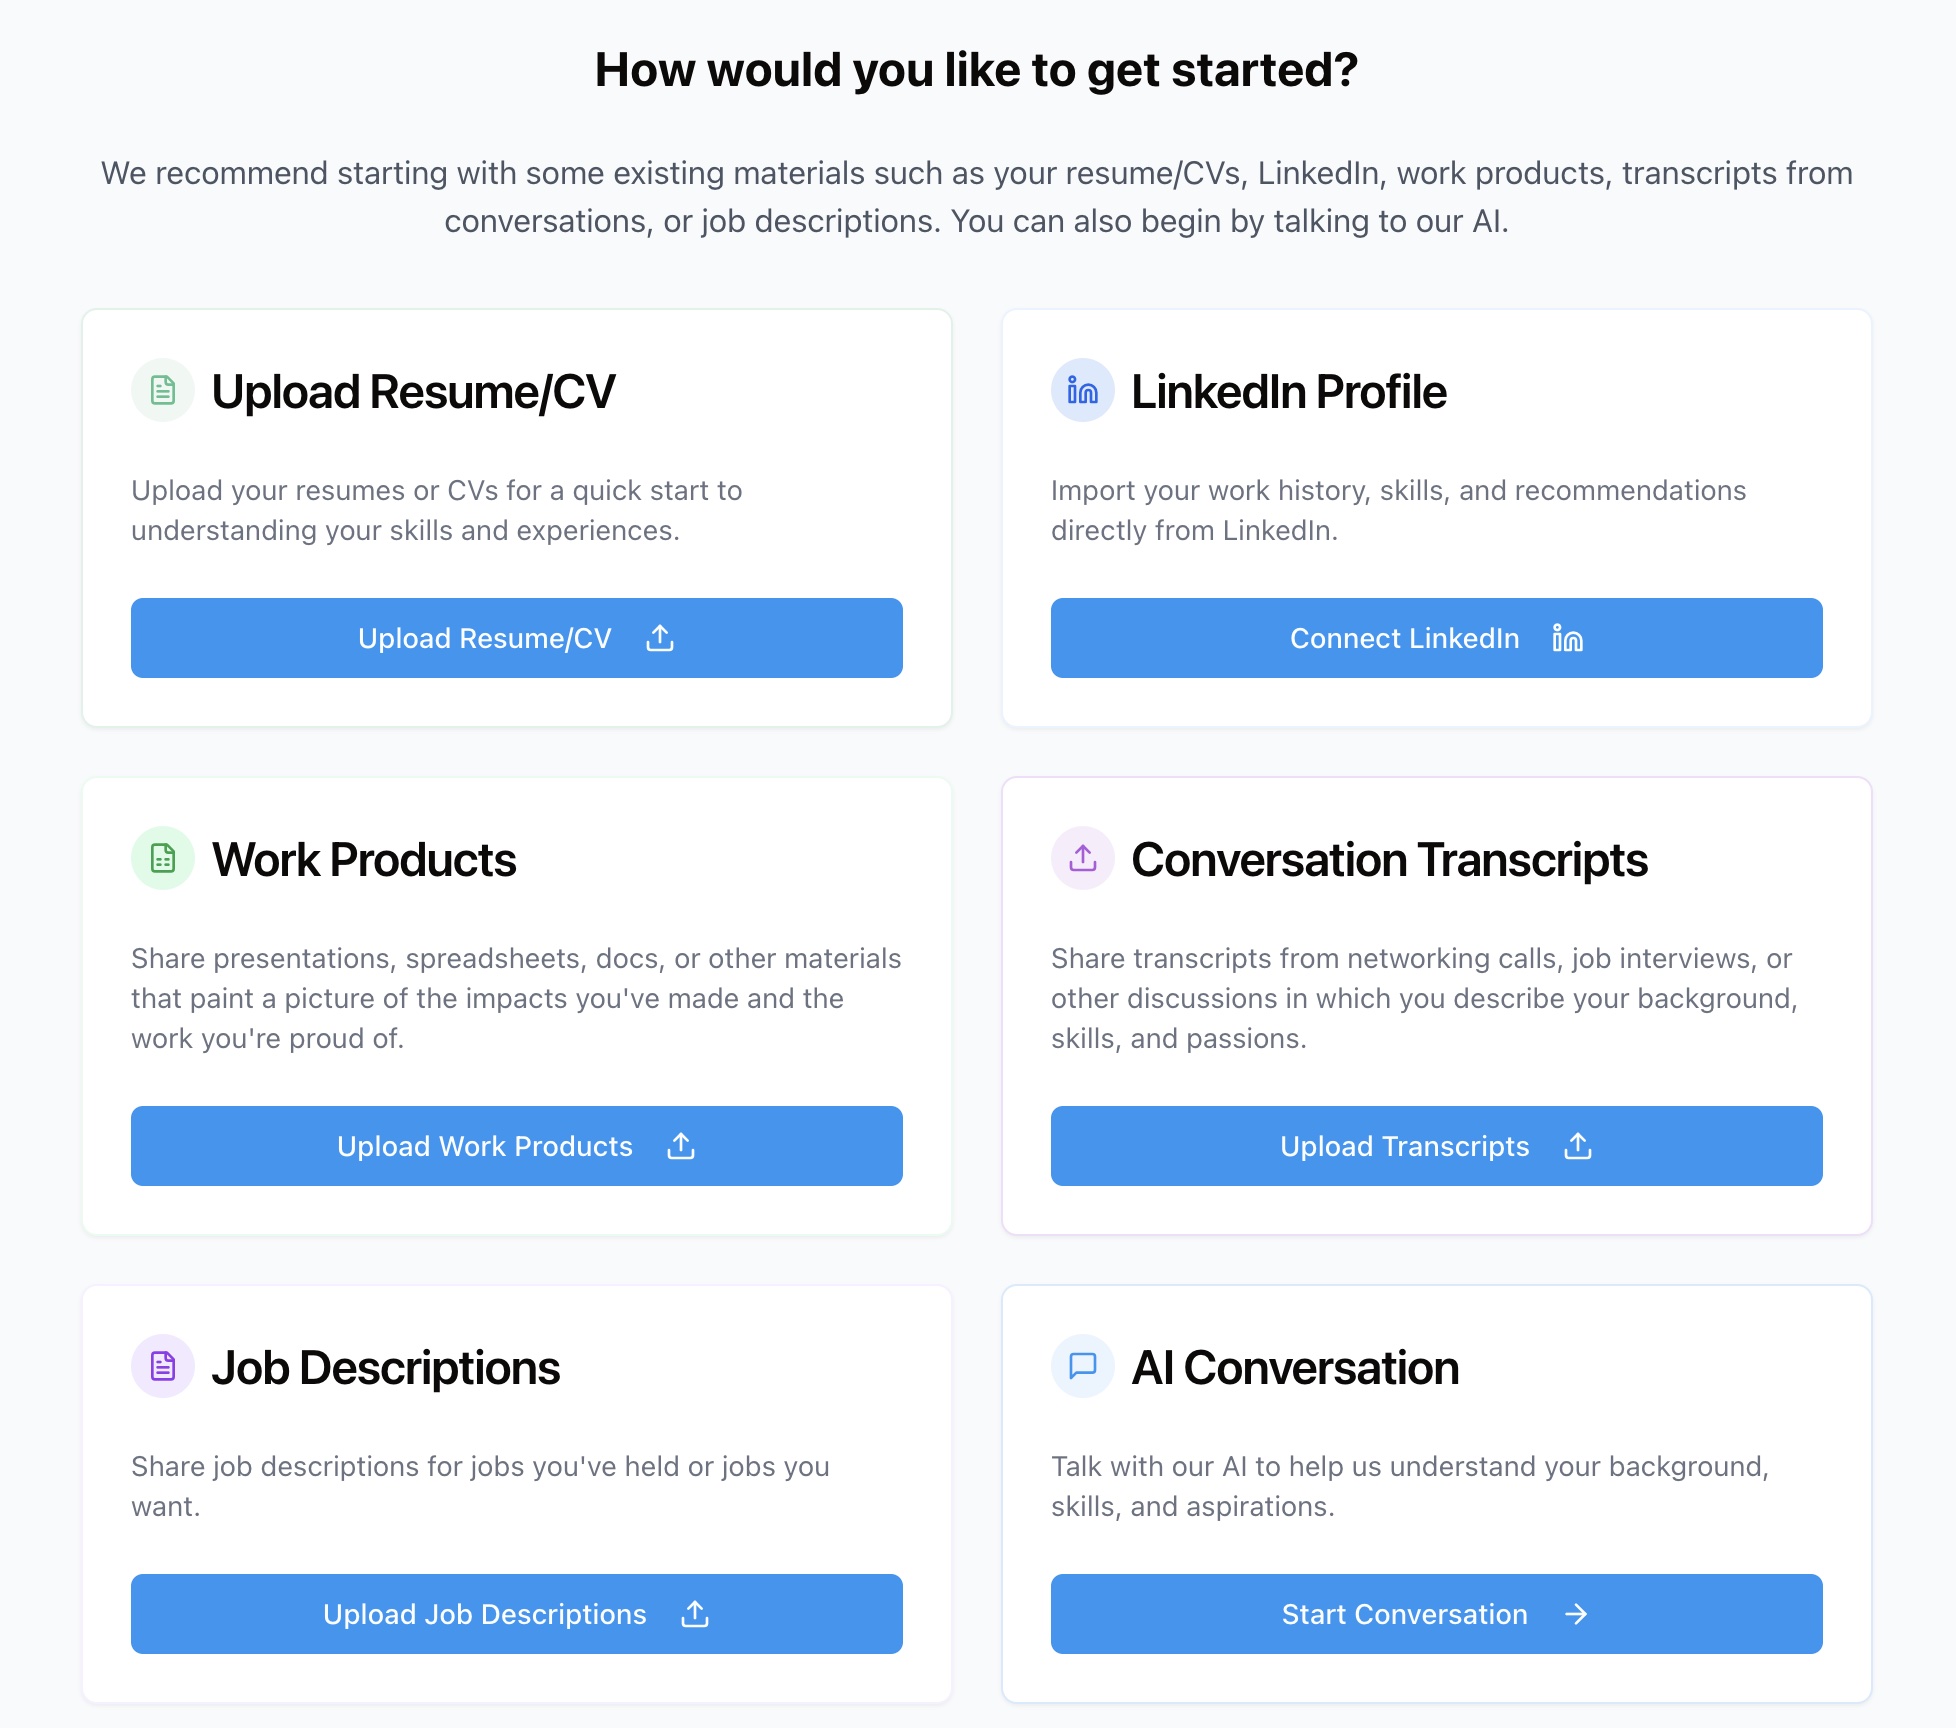Select the Upload Work Products button
Image resolution: width=1956 pixels, height=1728 pixels.
[516, 1146]
